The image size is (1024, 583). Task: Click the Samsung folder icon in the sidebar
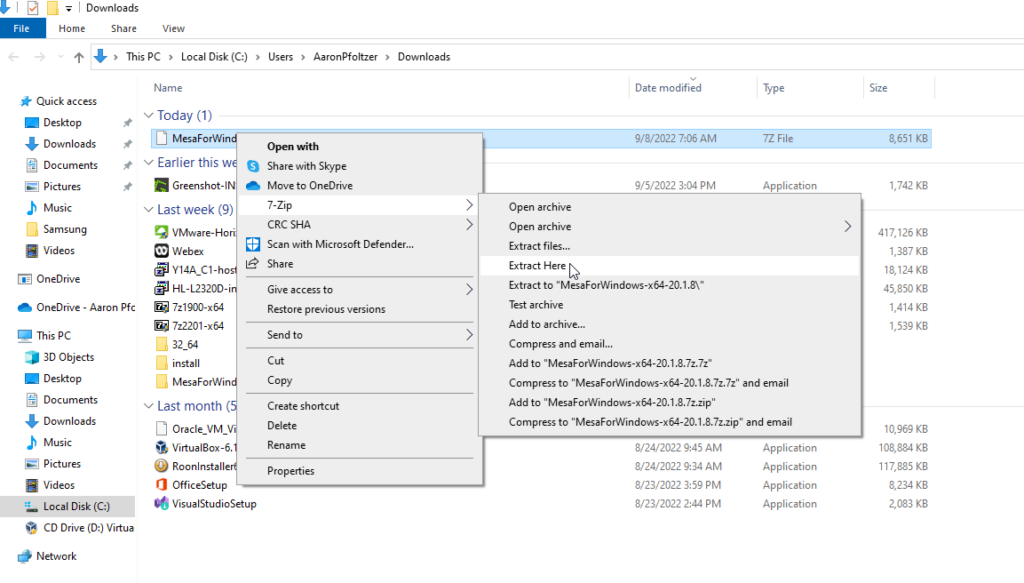[31, 229]
